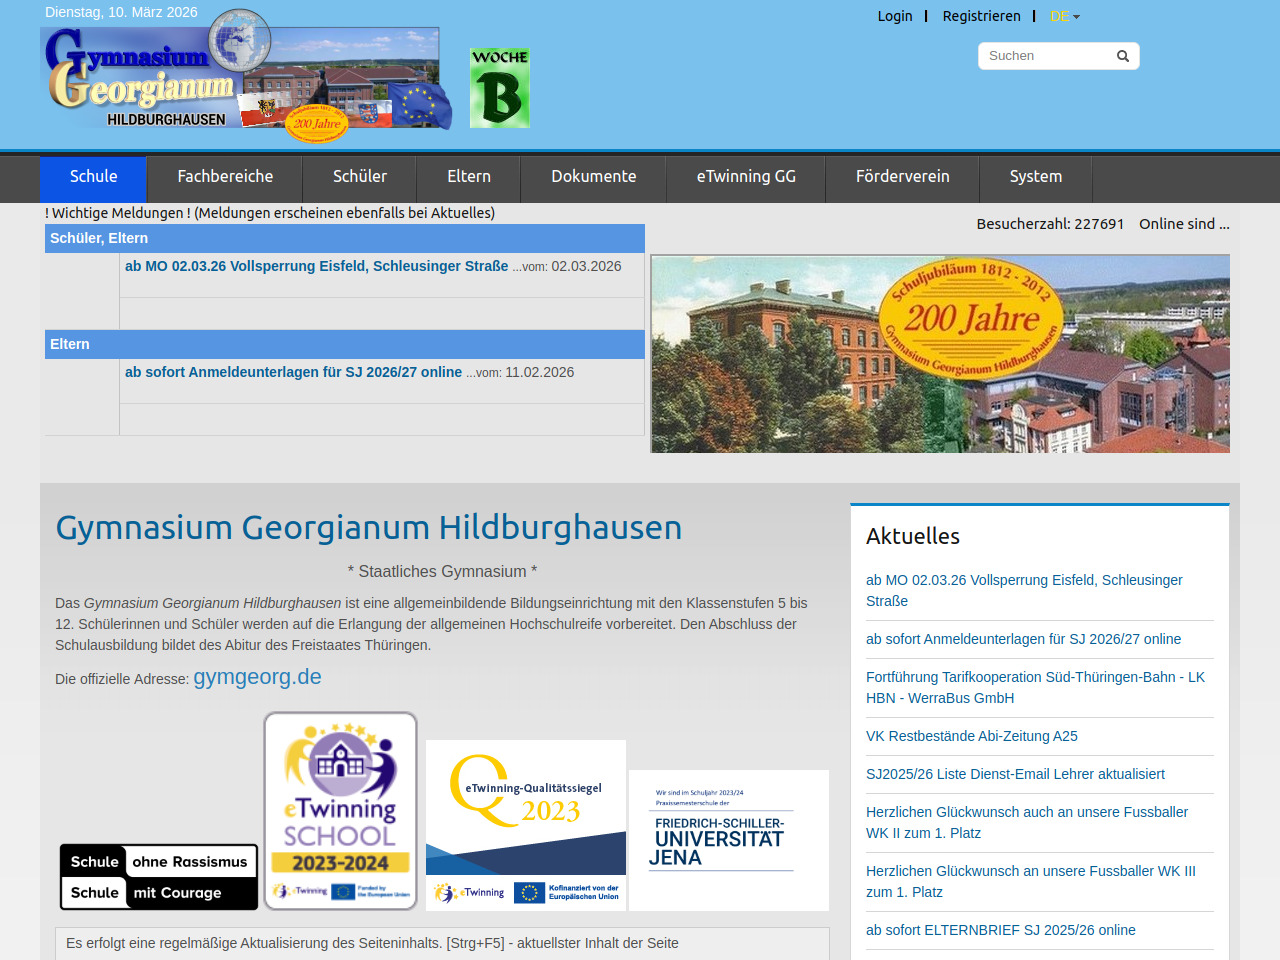Image resolution: width=1280 pixels, height=960 pixels.
Task: Open Vollsperrung Eisfeld notice under Schüler, Eltern
Action: tap(316, 266)
